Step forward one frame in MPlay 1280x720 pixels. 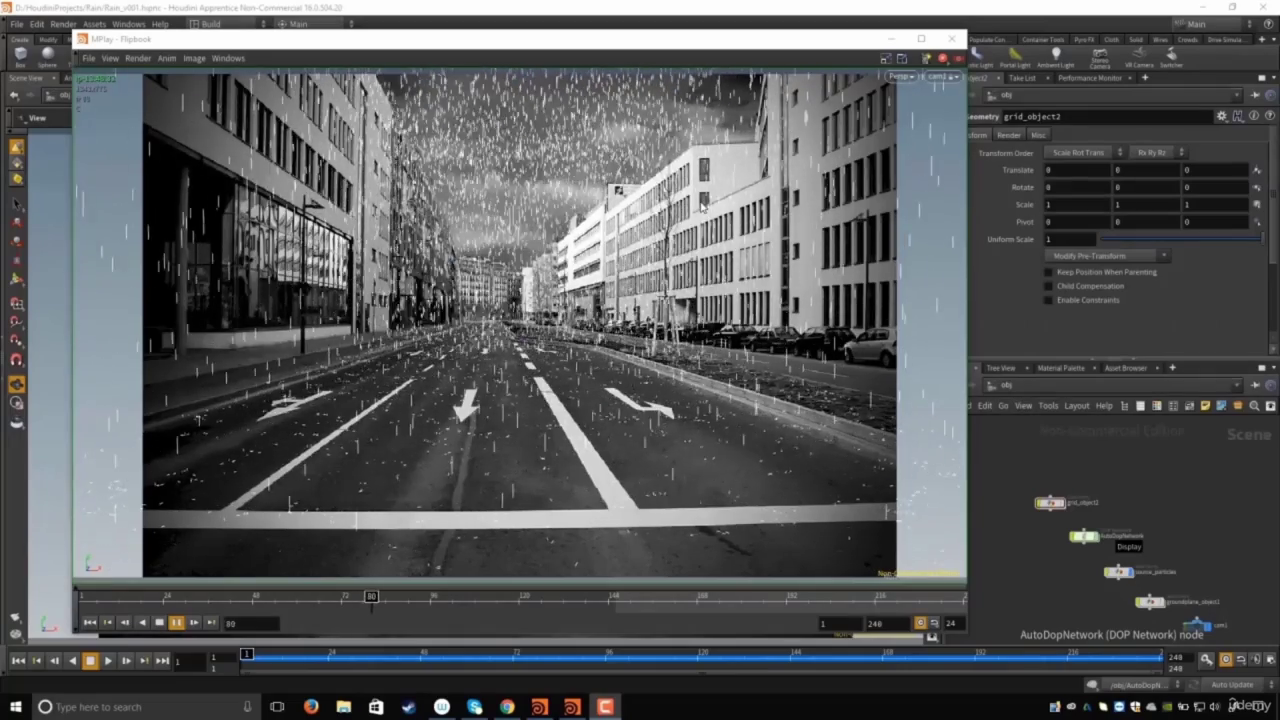pyautogui.click(x=194, y=623)
